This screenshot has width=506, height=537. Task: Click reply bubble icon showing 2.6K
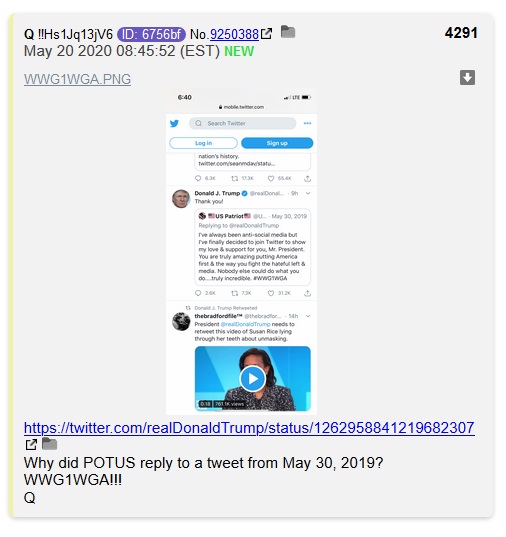198,293
